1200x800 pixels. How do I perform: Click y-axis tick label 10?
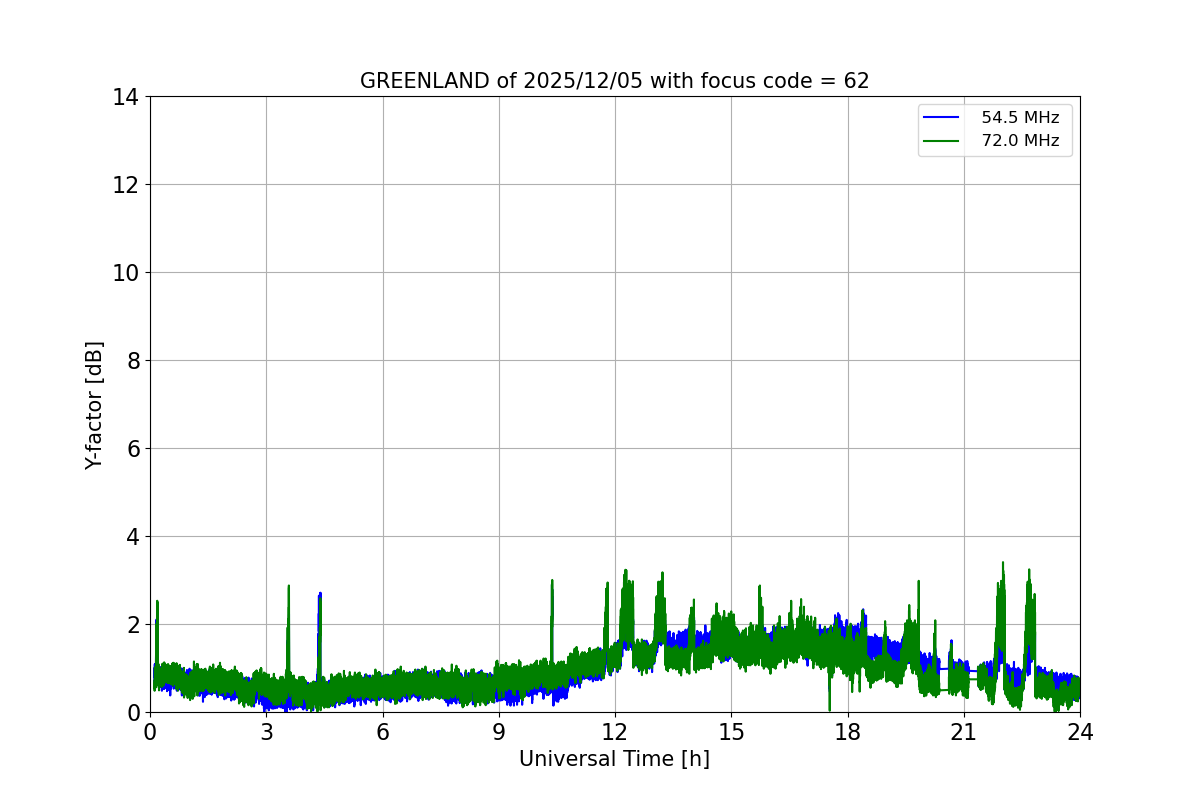coord(126,273)
